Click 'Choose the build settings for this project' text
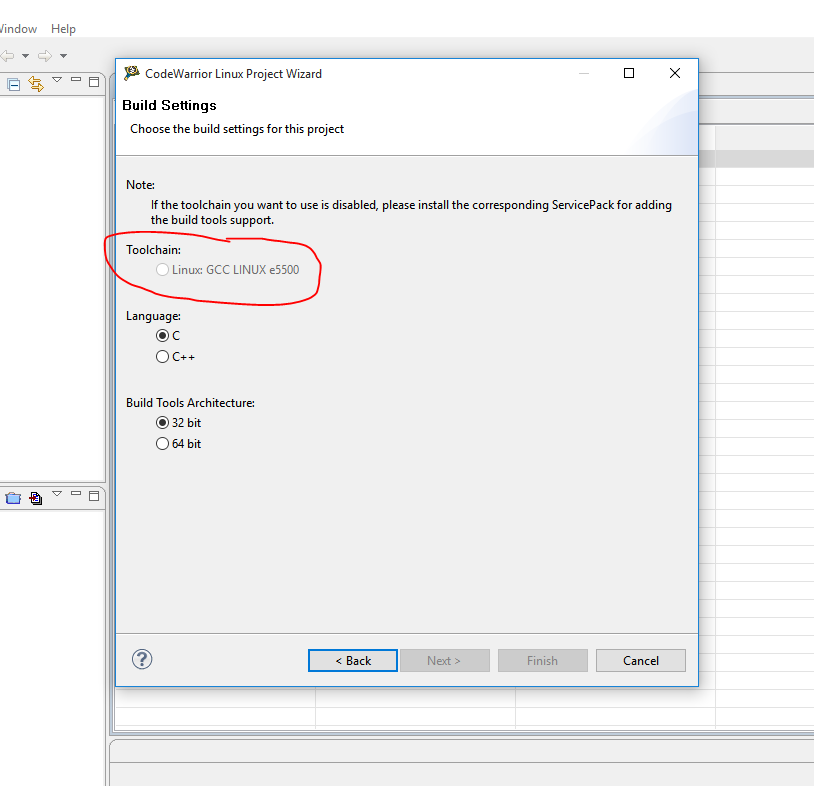The image size is (814, 786). coord(237,129)
